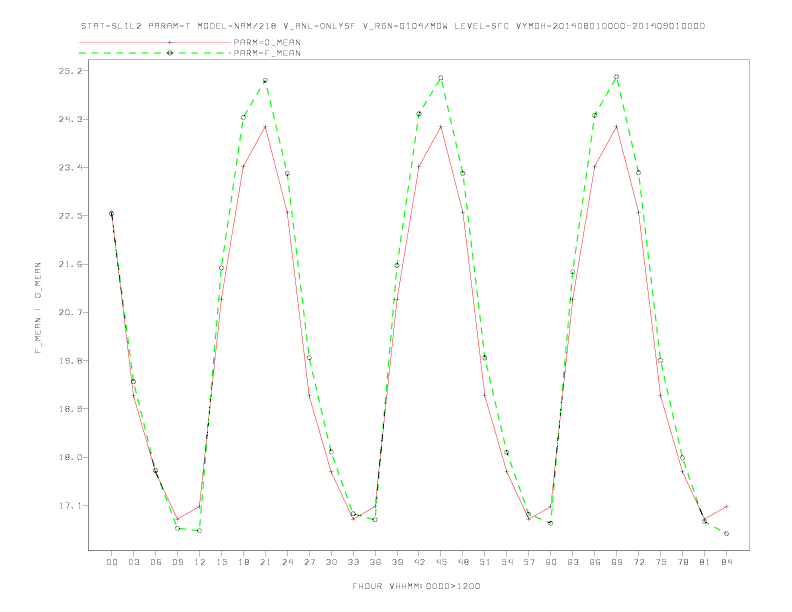Click the x-axis tick label 30
The width and height of the screenshot is (792, 612).
click(331, 562)
